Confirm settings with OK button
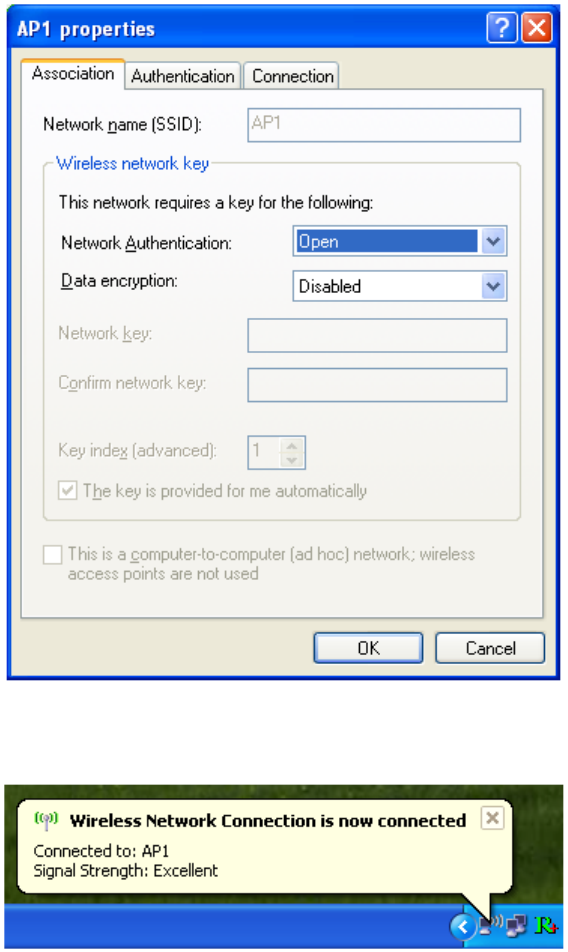568x952 pixels. tap(368, 648)
